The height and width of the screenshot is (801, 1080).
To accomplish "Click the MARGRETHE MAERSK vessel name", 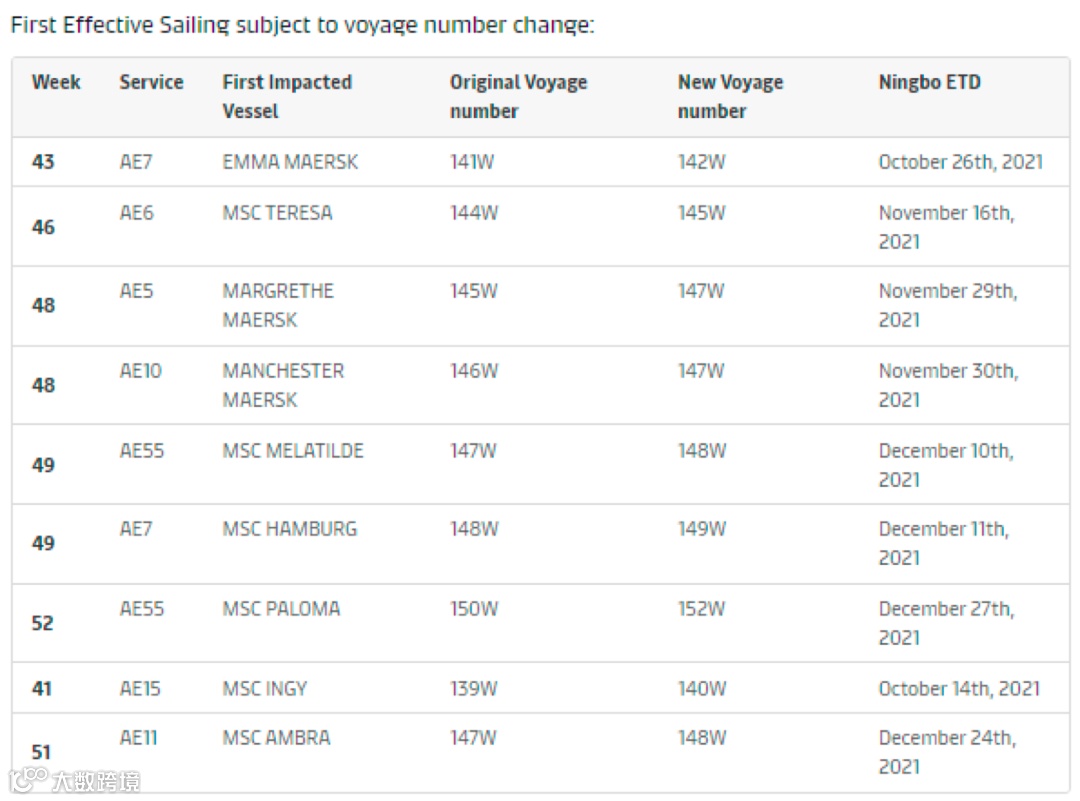I will pos(278,305).
